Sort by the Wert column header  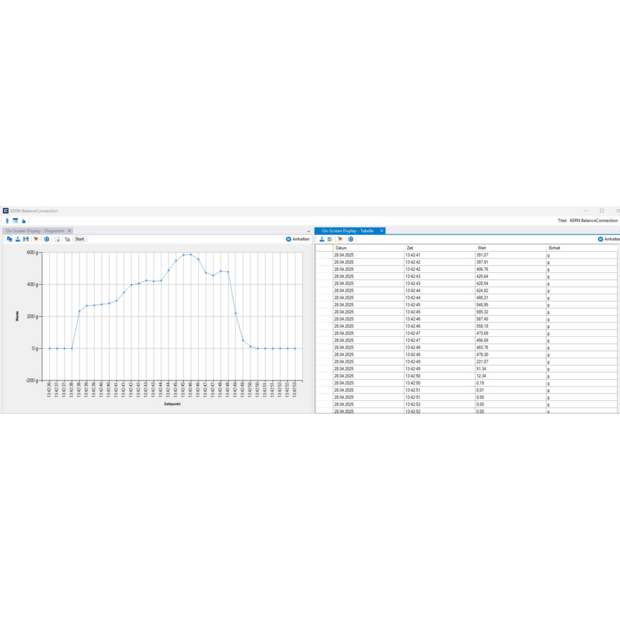click(x=482, y=247)
